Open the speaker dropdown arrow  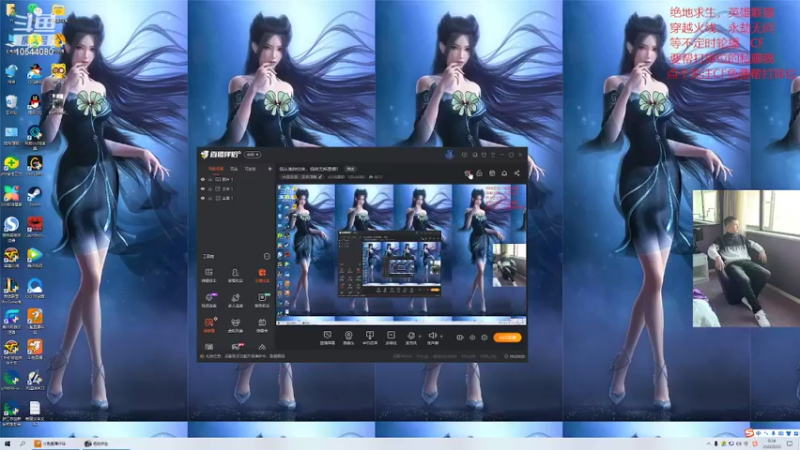[x=441, y=337]
